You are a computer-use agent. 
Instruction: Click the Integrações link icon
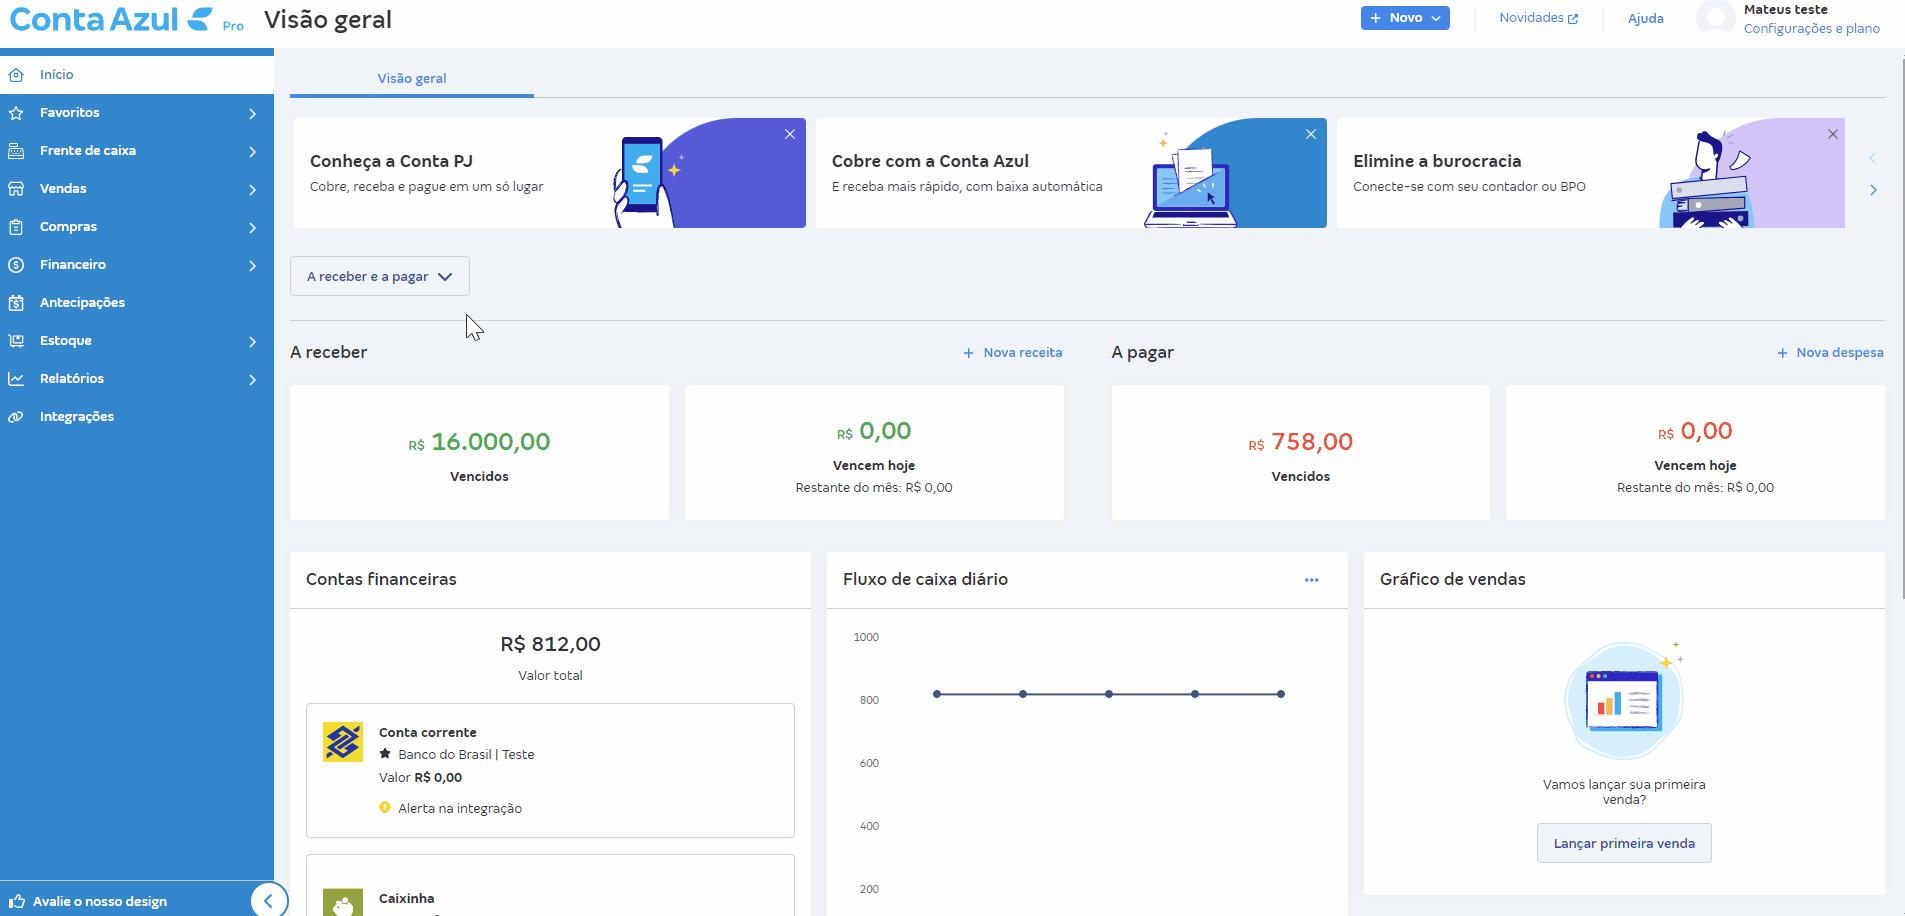[x=16, y=417]
